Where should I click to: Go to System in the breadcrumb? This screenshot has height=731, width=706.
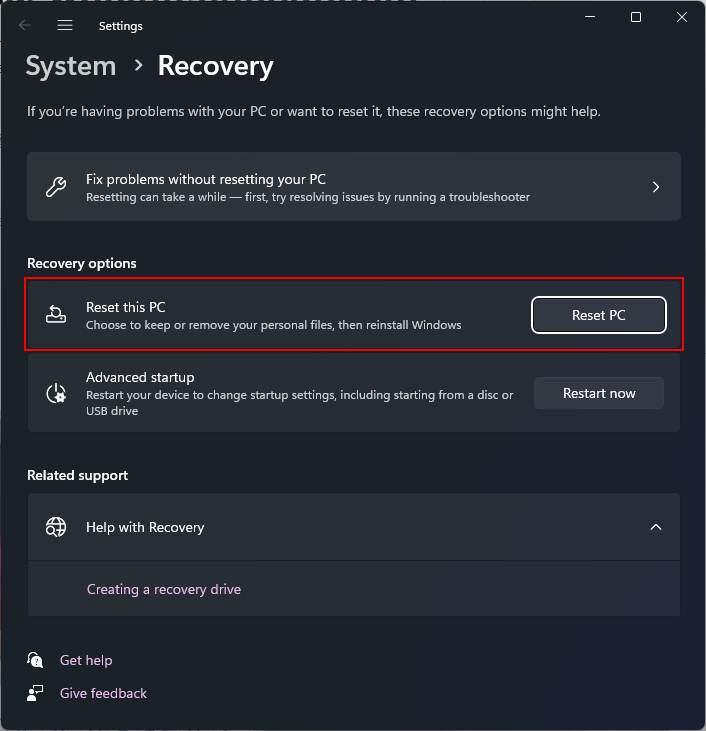[x=71, y=66]
